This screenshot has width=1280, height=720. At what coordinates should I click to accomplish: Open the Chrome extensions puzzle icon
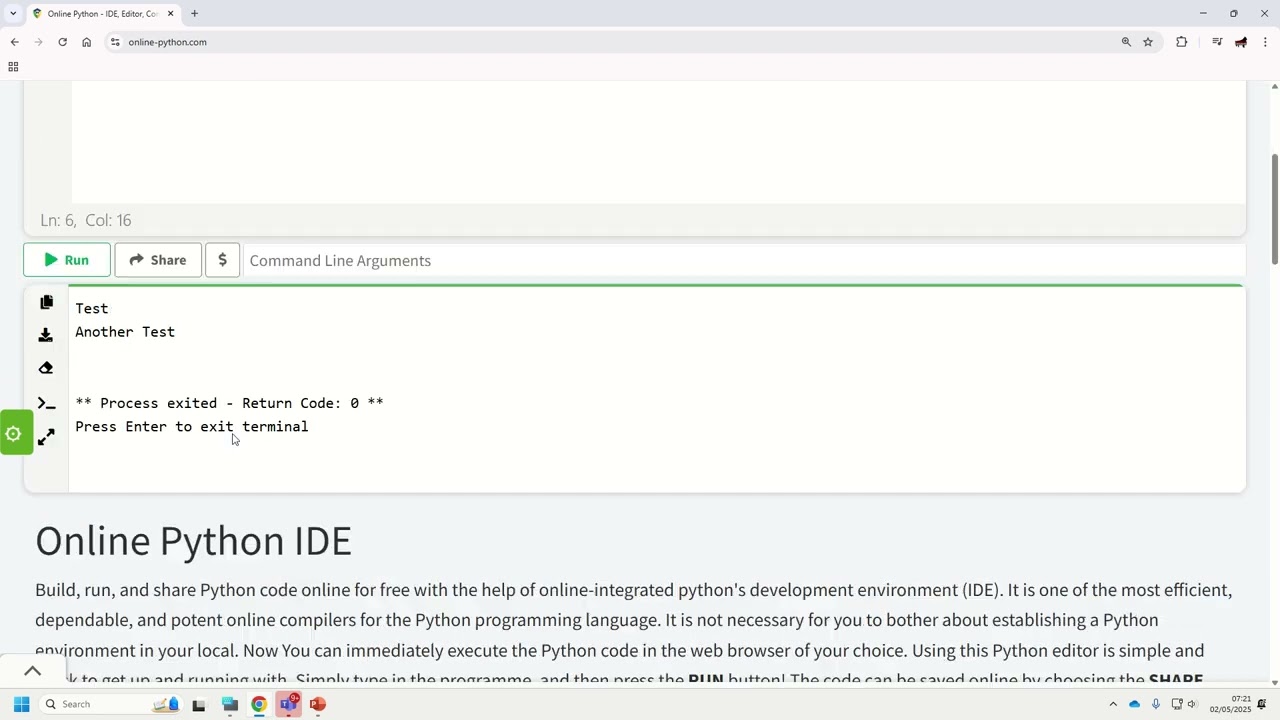click(1181, 42)
